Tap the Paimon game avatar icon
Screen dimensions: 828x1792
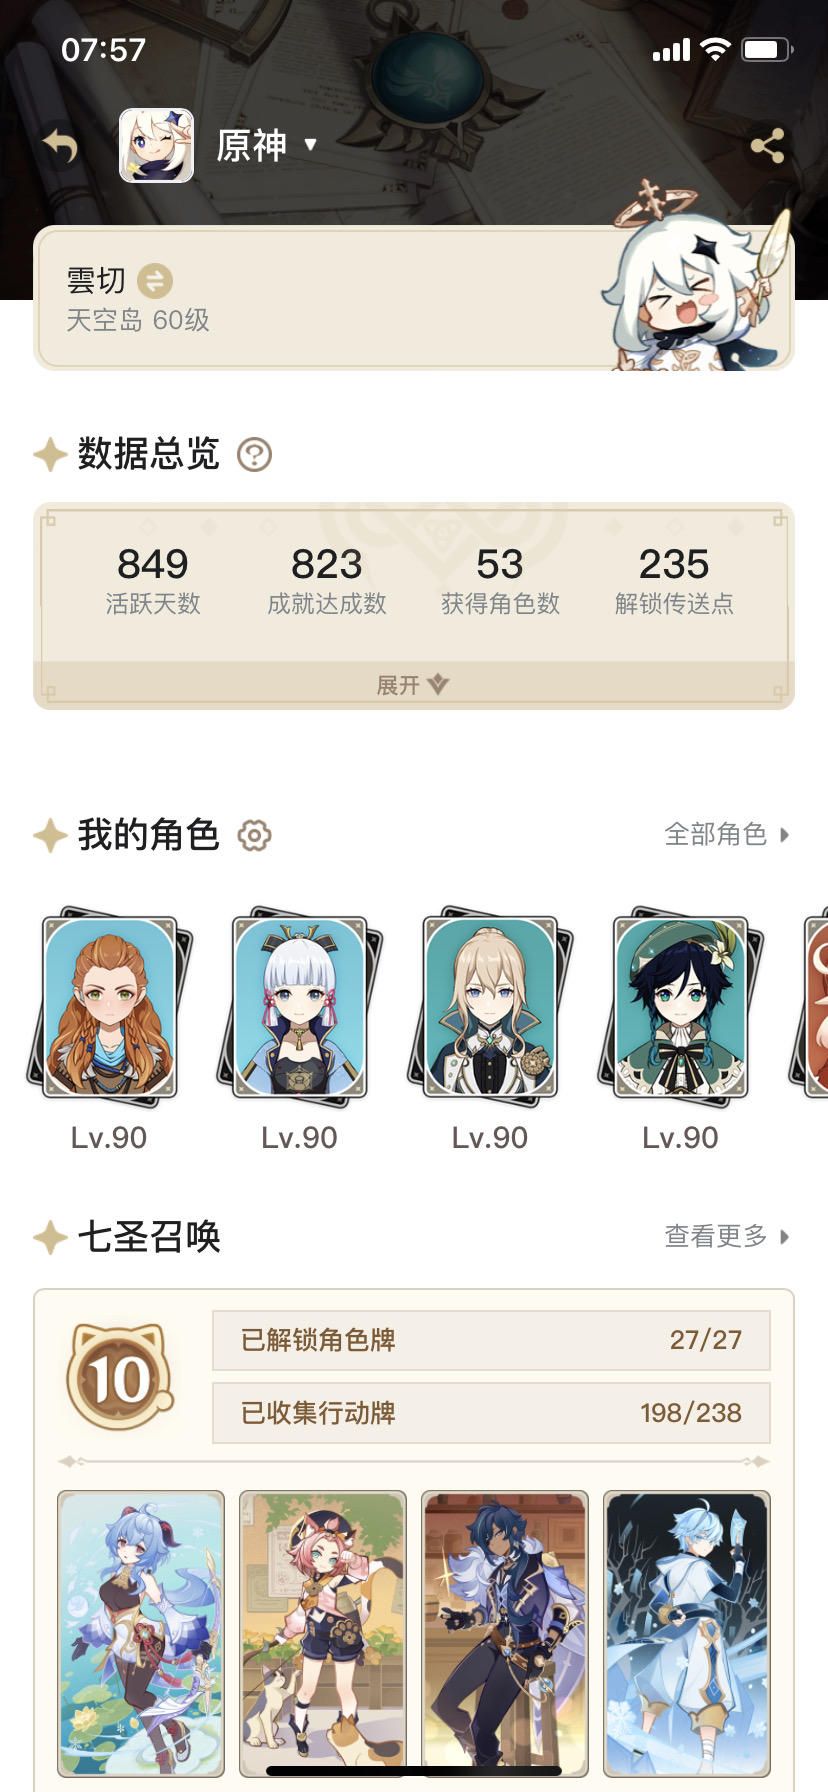point(156,146)
